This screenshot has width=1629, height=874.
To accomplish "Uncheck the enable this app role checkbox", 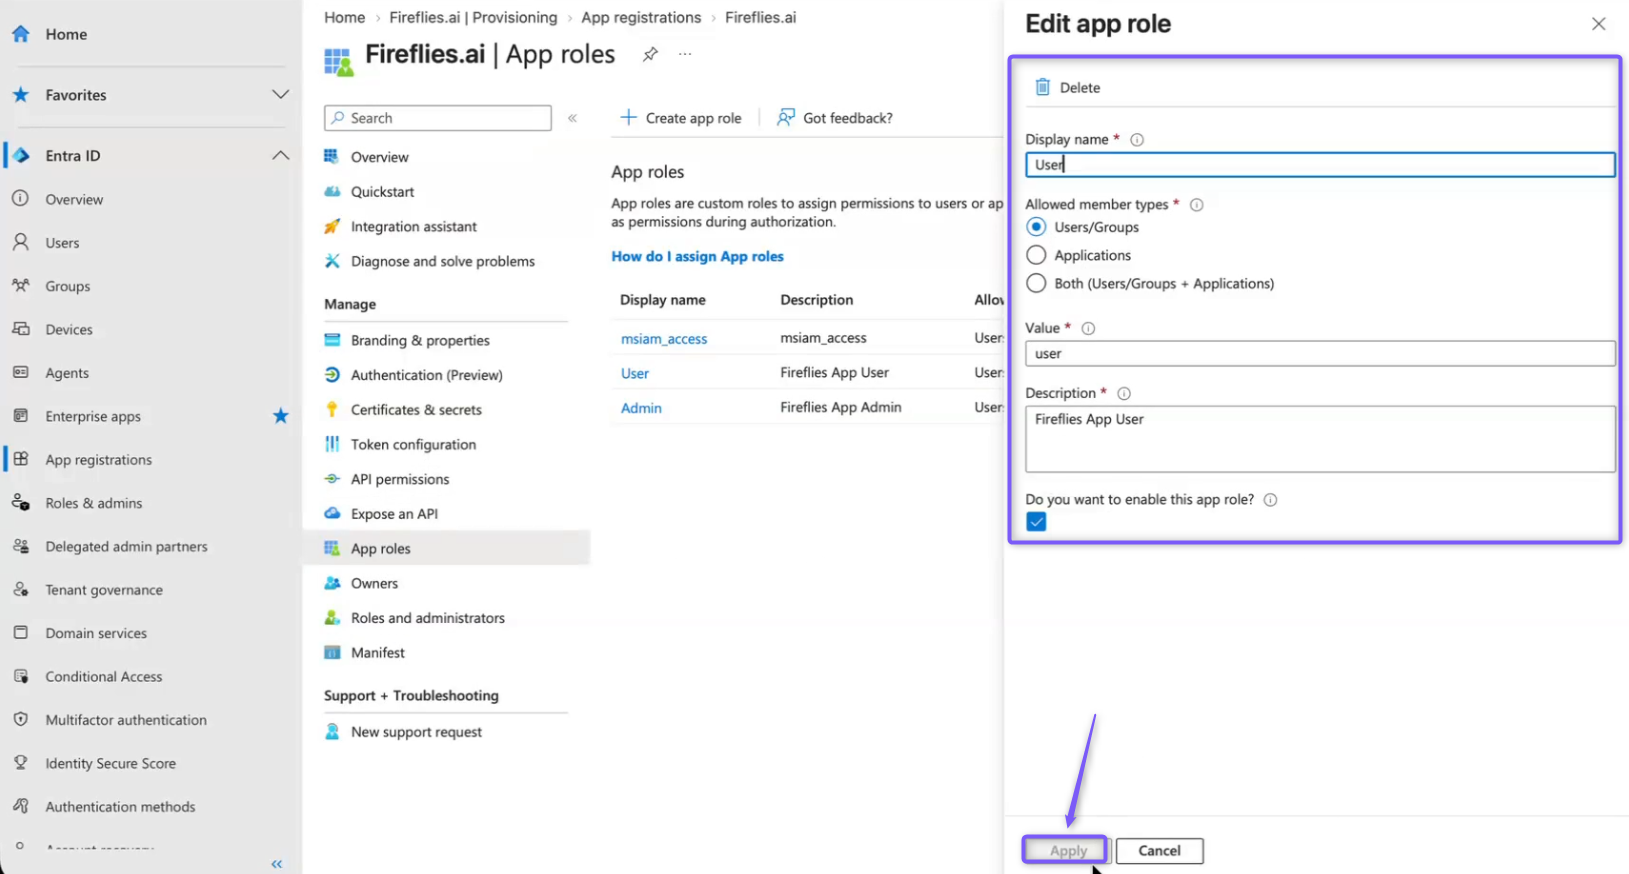I will click(1036, 522).
